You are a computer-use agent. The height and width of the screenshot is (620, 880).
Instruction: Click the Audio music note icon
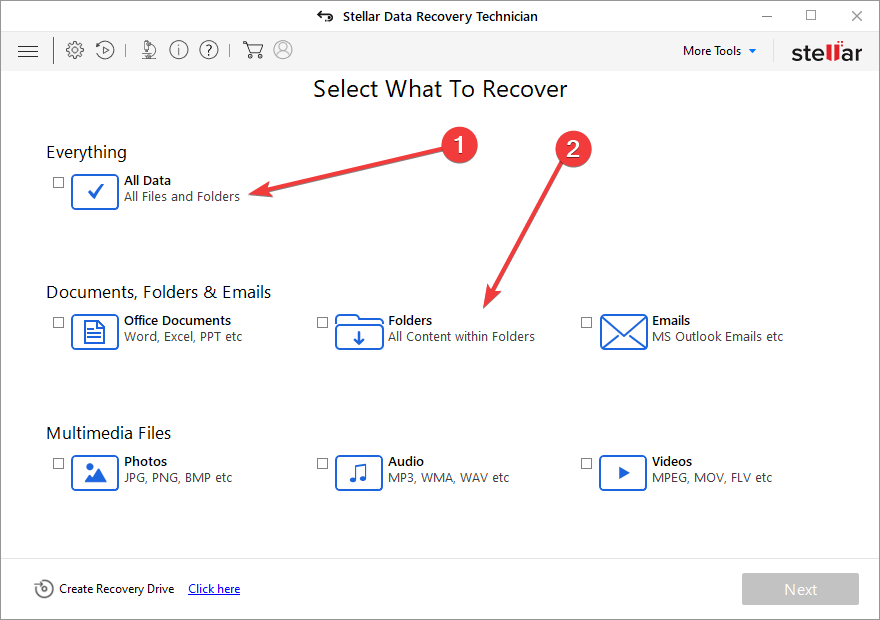359,473
